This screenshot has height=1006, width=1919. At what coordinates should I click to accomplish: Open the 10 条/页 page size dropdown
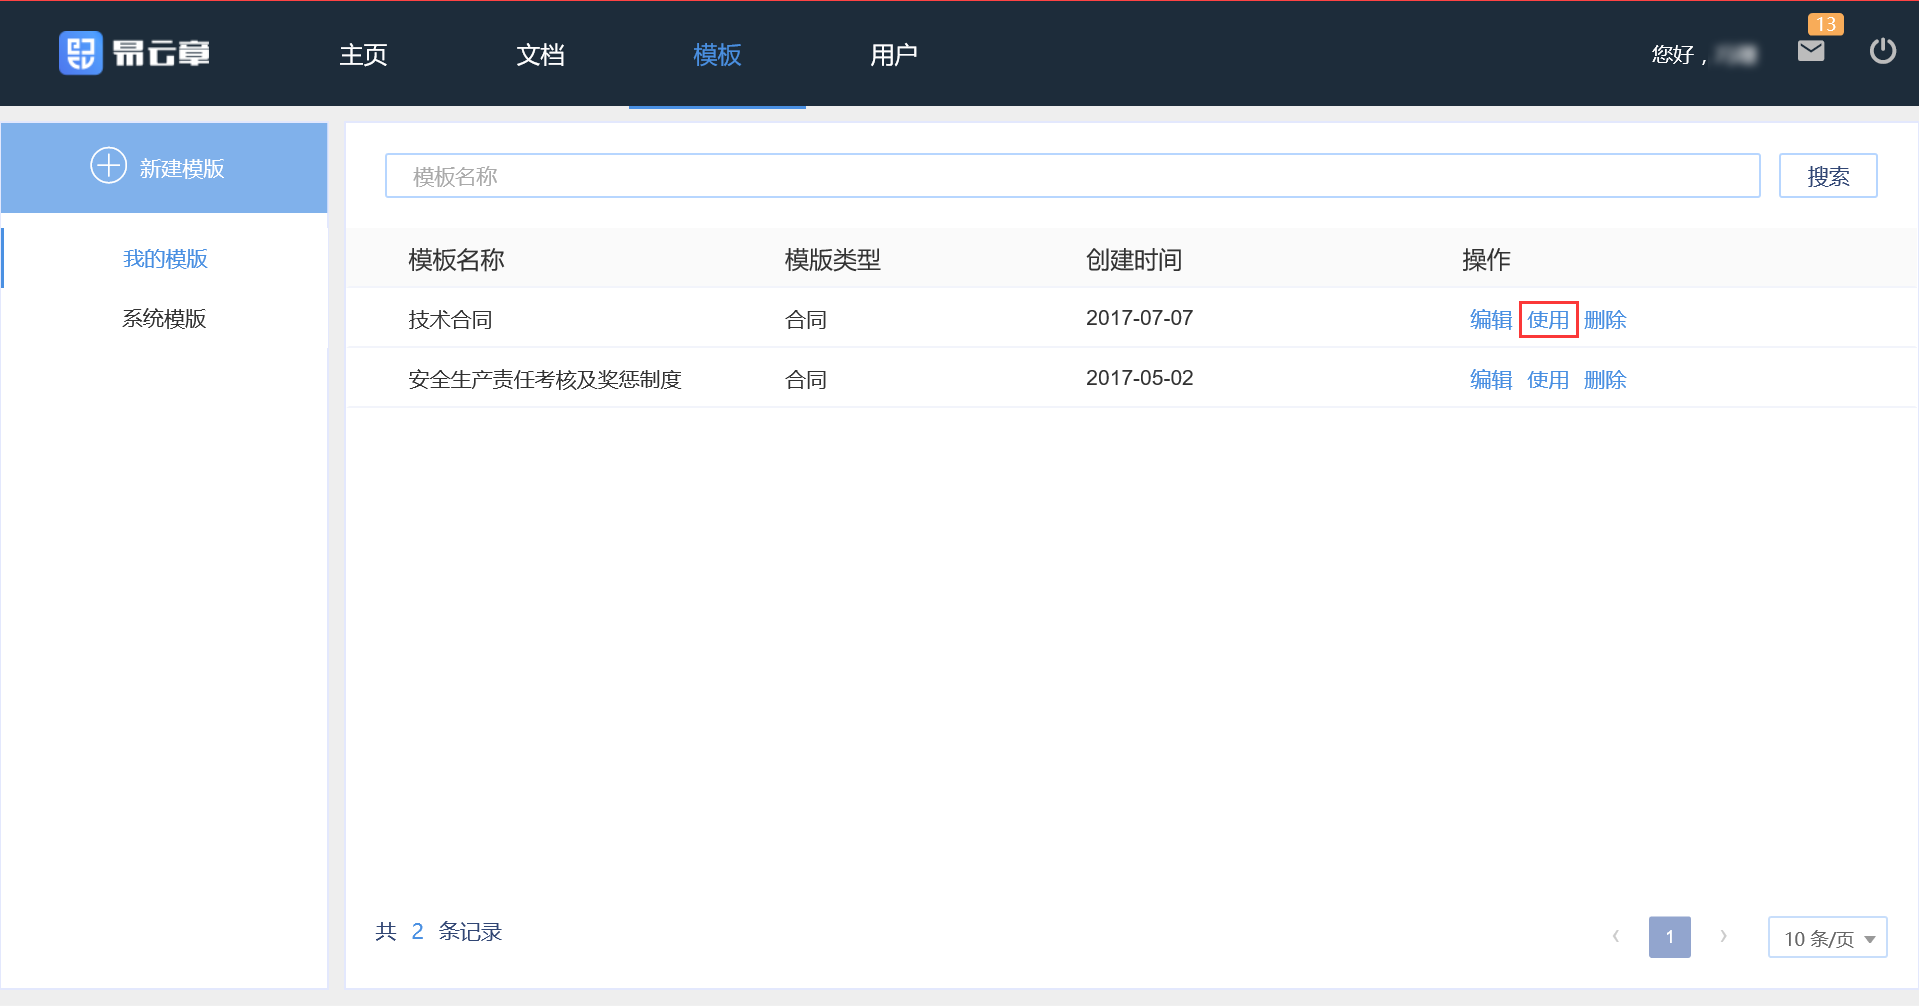pyautogui.click(x=1827, y=938)
